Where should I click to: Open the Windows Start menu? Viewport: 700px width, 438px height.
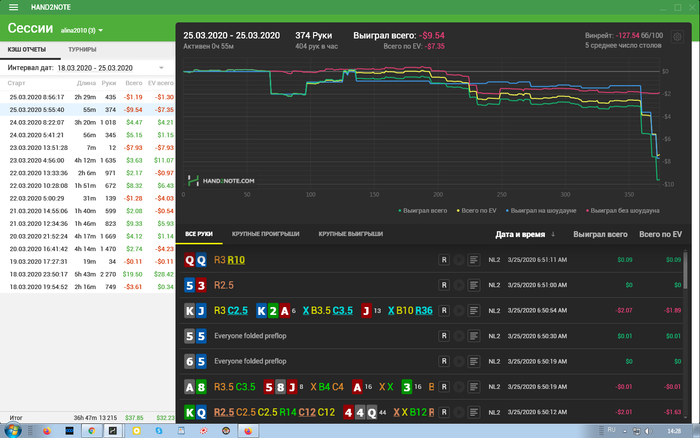coord(12,430)
